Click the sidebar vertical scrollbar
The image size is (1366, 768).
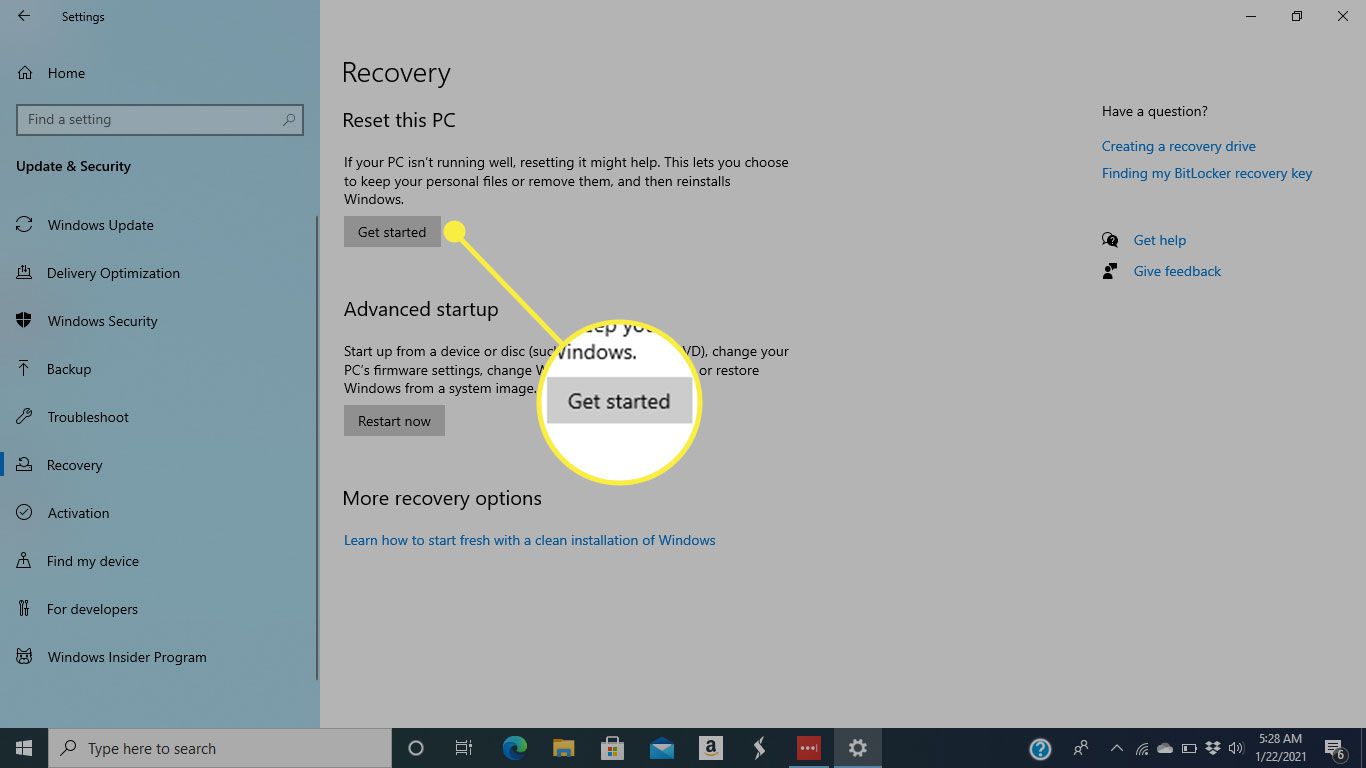point(317,448)
